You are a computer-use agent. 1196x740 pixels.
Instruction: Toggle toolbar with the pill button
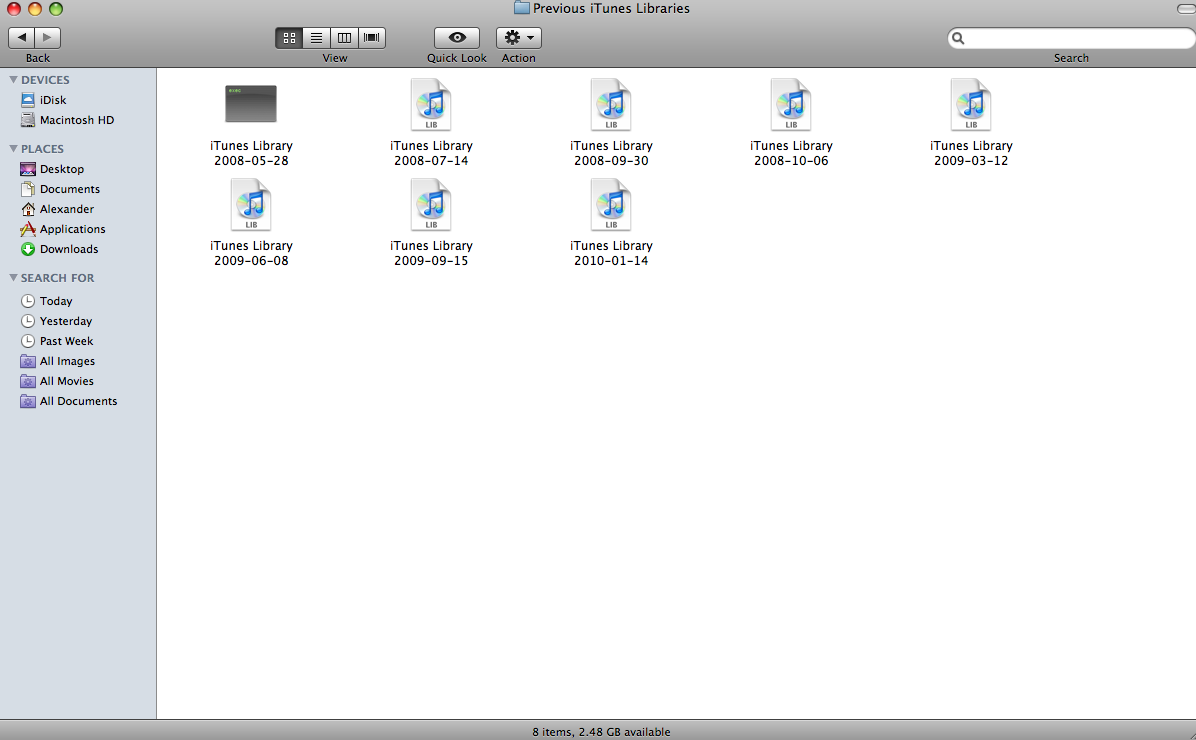point(1186,8)
